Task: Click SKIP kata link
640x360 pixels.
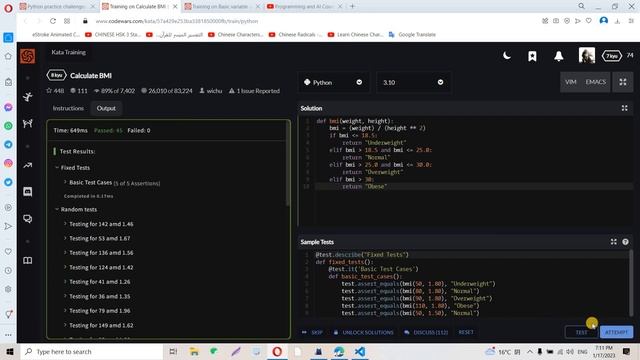Action: click(312, 332)
